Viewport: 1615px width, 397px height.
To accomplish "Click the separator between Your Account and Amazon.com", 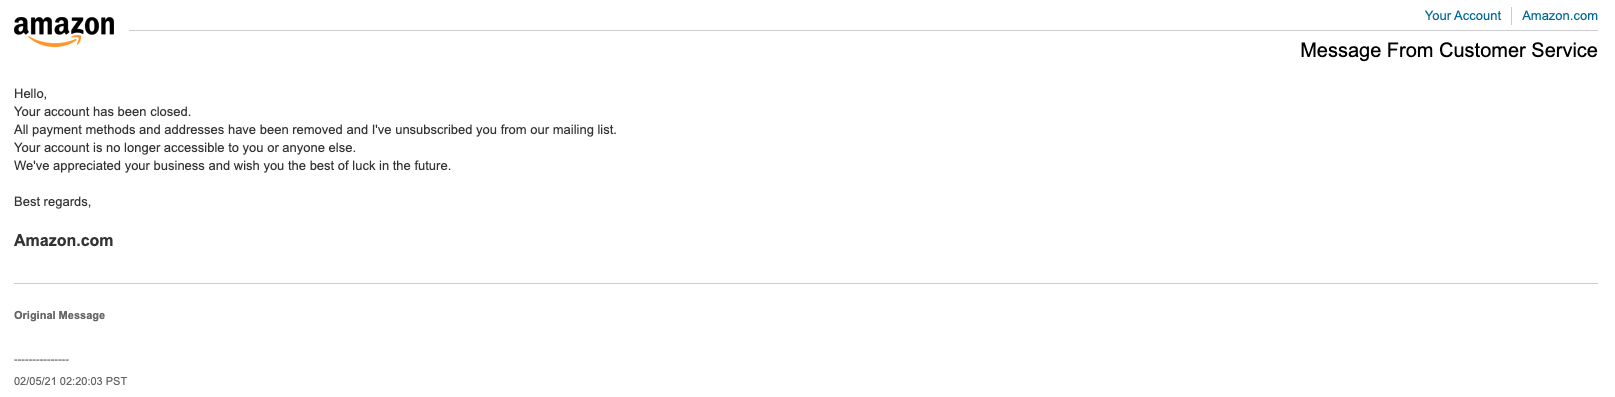I will coord(1511,16).
